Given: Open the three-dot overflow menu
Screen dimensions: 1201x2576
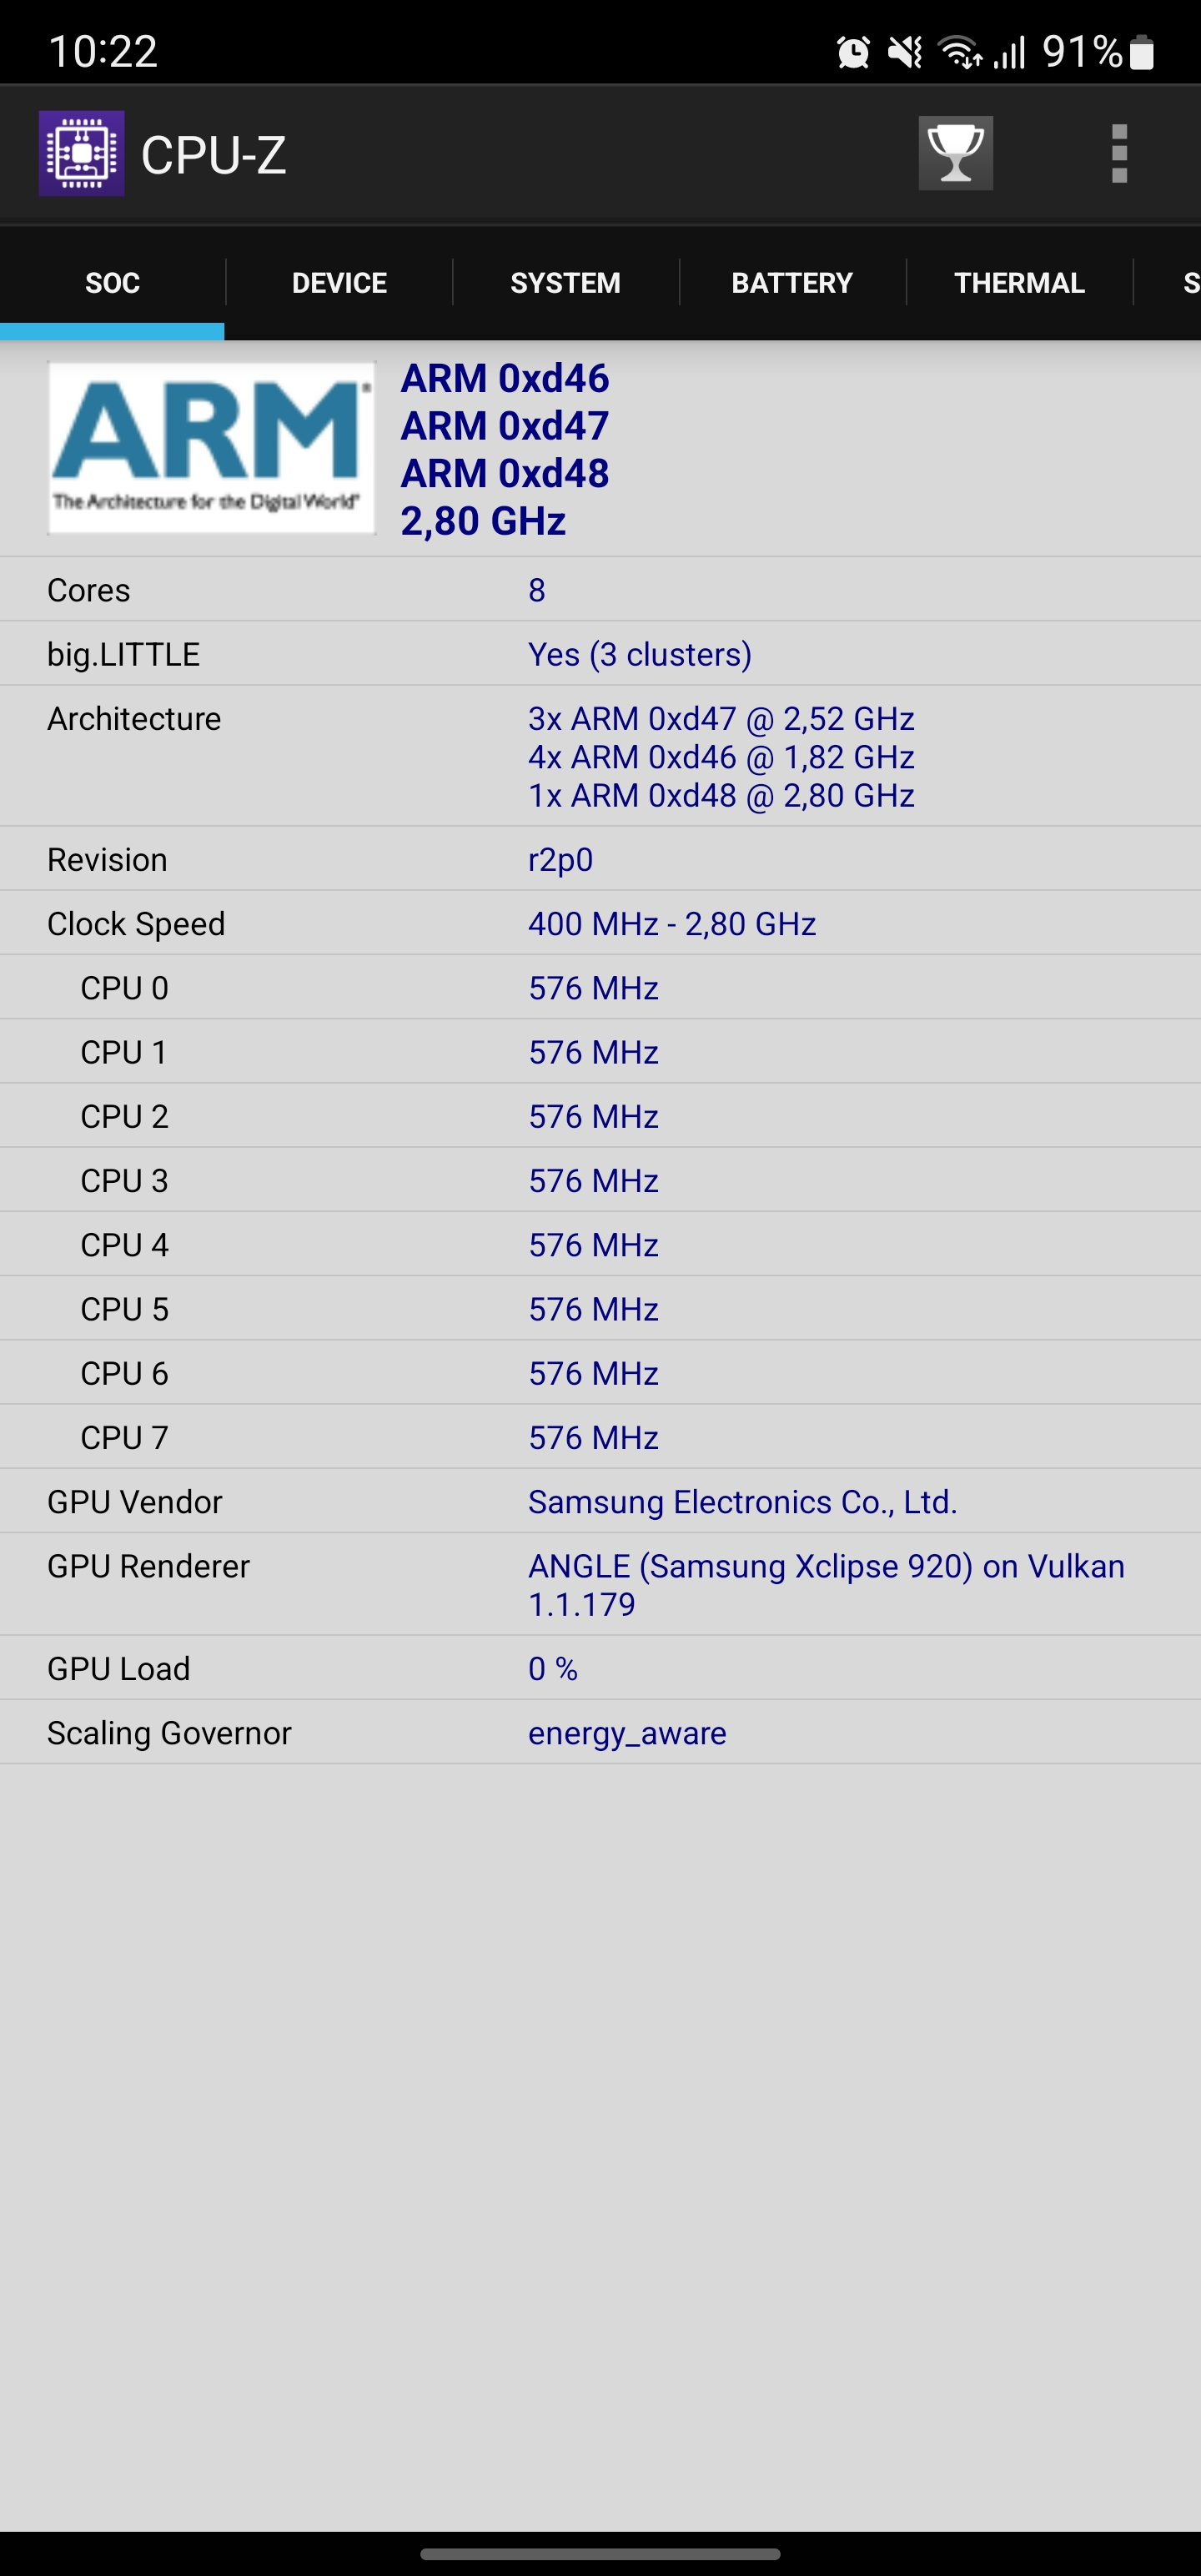Looking at the screenshot, I should pos(1119,154).
